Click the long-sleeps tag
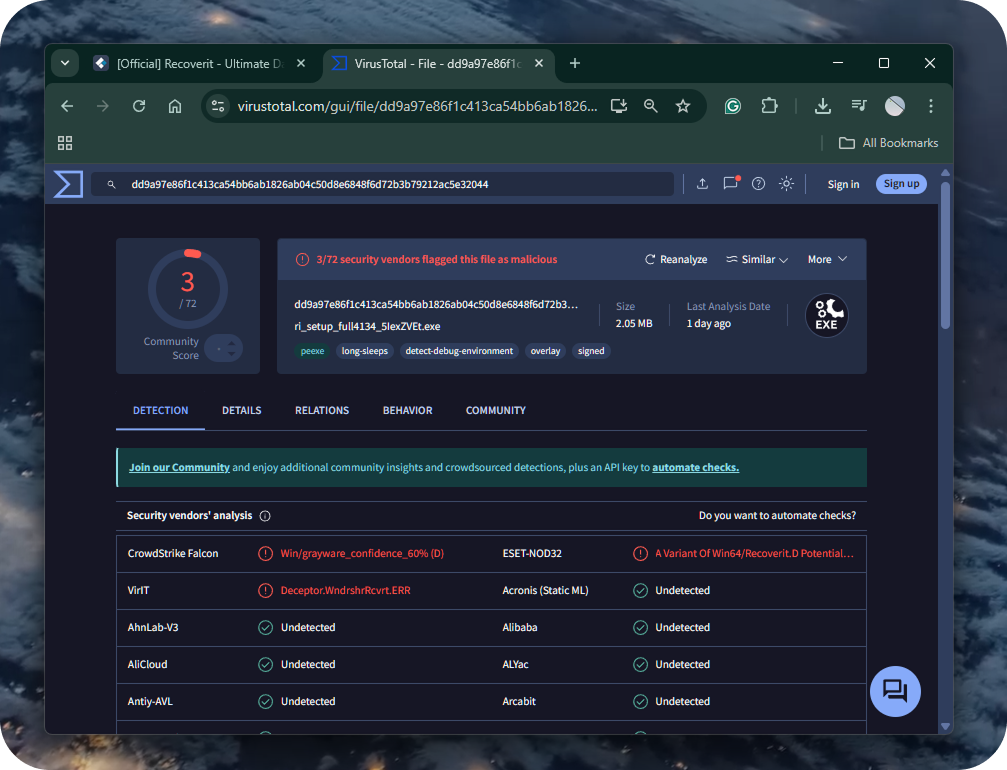The height and width of the screenshot is (770, 1007). tap(365, 351)
